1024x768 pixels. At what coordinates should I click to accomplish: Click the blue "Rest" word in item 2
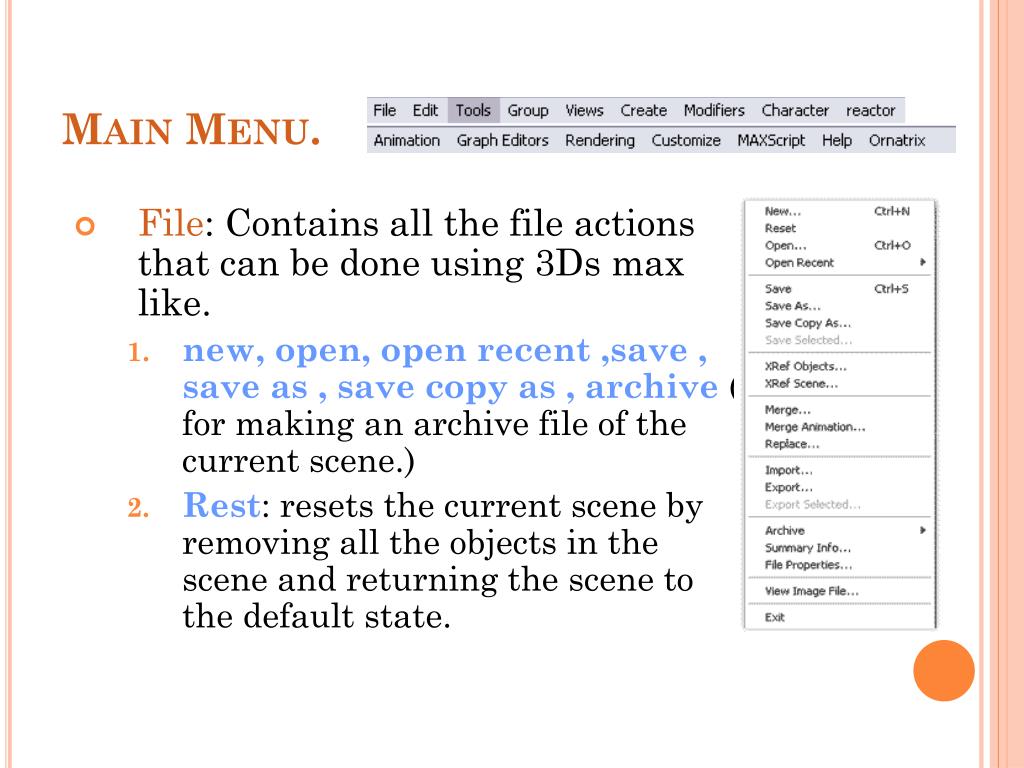point(222,505)
